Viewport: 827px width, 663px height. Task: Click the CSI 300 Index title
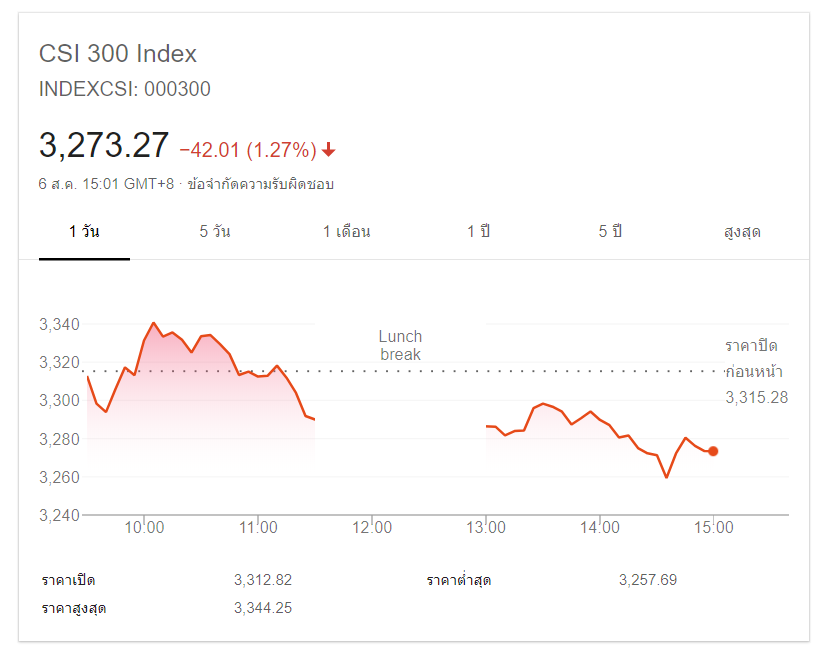click(x=118, y=54)
